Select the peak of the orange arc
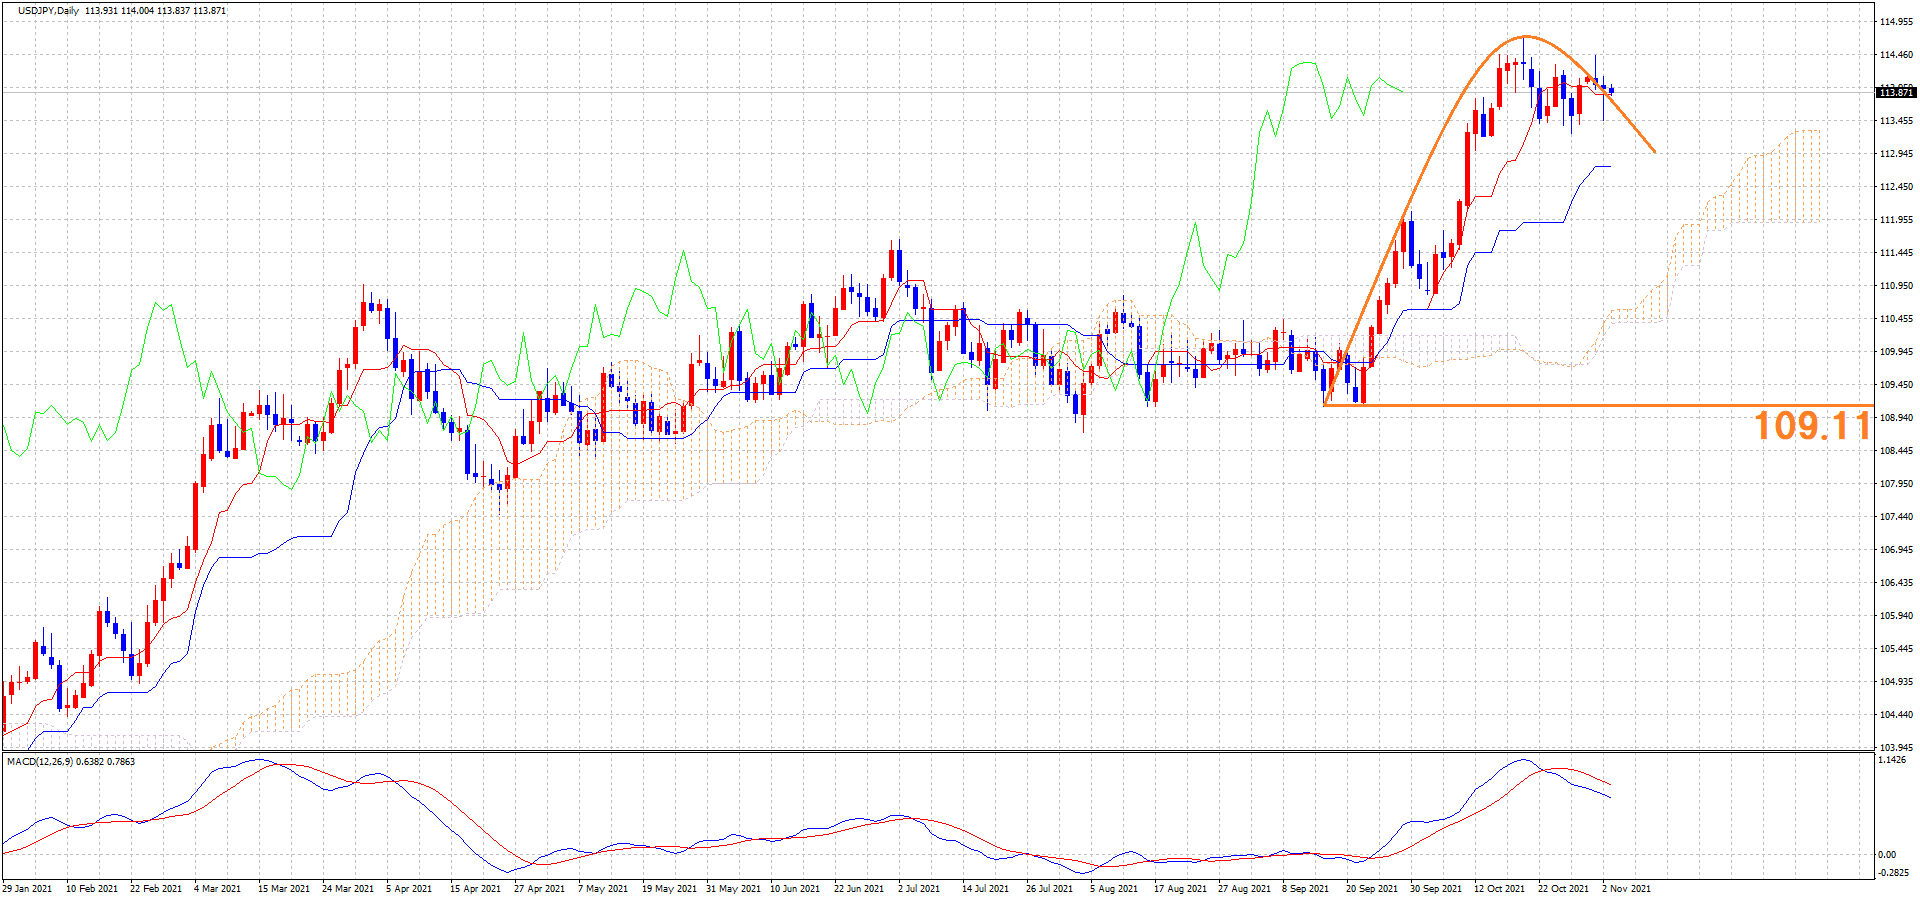The width and height of the screenshot is (1920, 900). point(1525,37)
